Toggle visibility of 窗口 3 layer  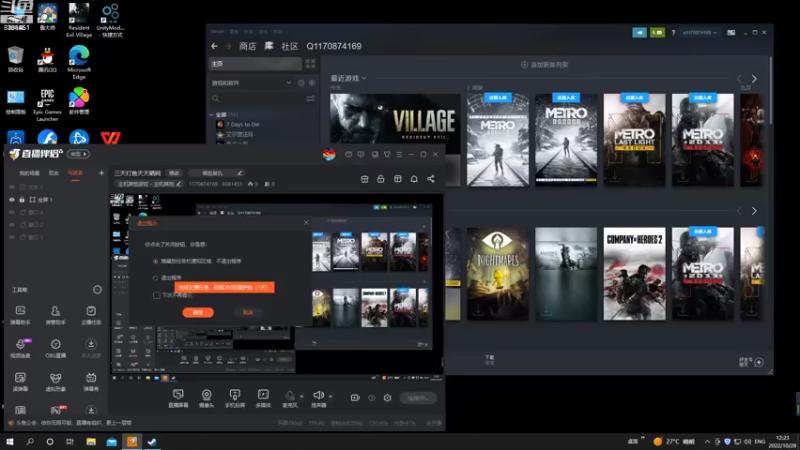coord(12,237)
